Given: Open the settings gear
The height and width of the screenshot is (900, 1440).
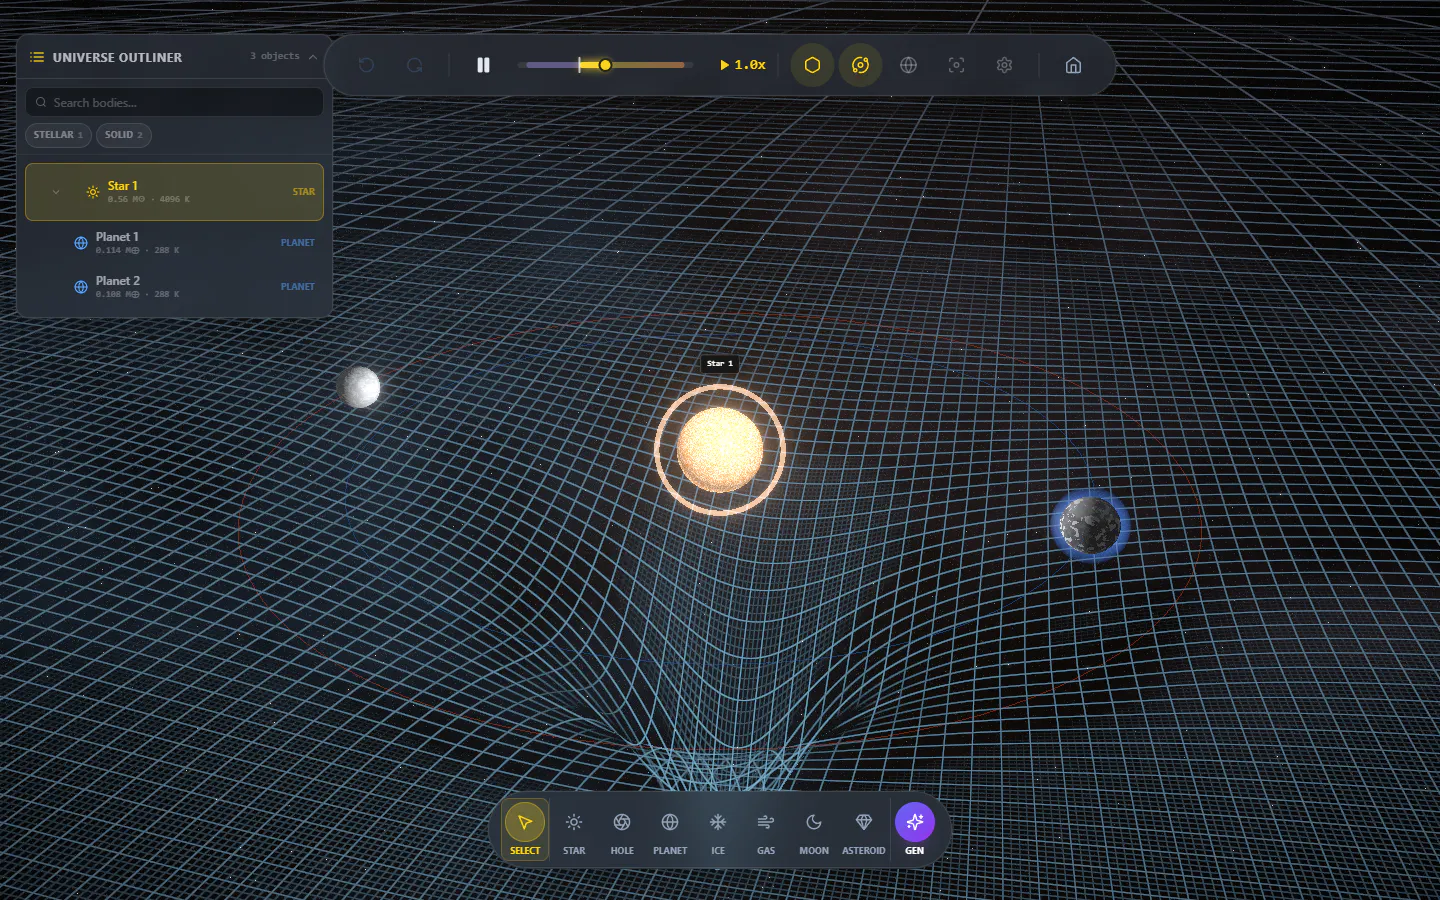Looking at the screenshot, I should coord(1004,65).
